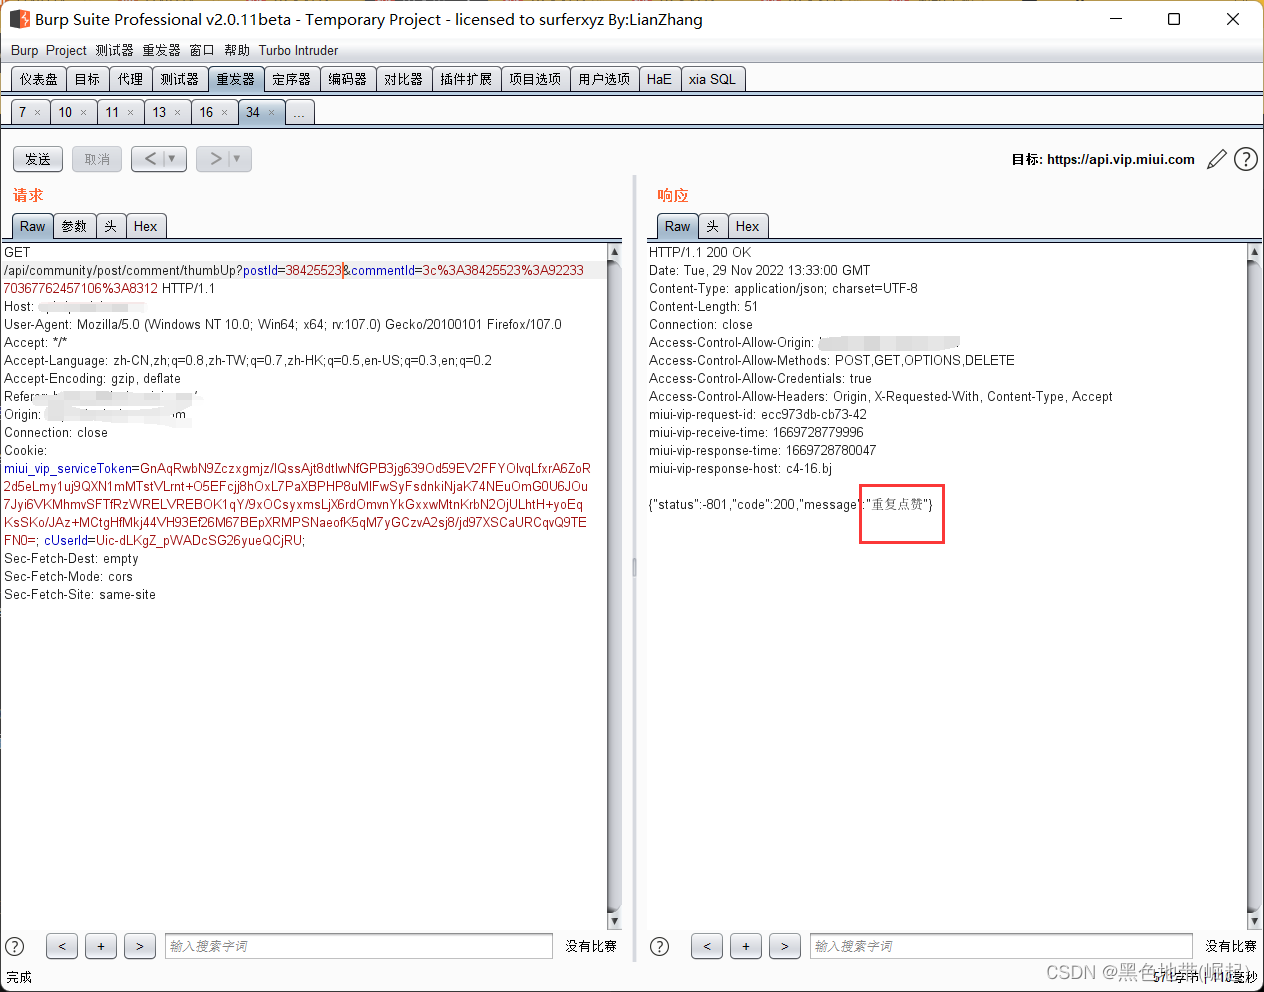The image size is (1264, 992).
Task: Switch to the 仪表盘 tab
Action: pos(39,79)
